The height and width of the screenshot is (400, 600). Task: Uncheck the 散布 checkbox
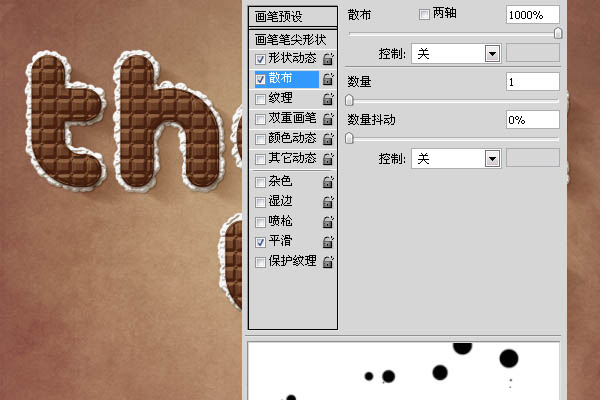pyautogui.click(x=260, y=79)
